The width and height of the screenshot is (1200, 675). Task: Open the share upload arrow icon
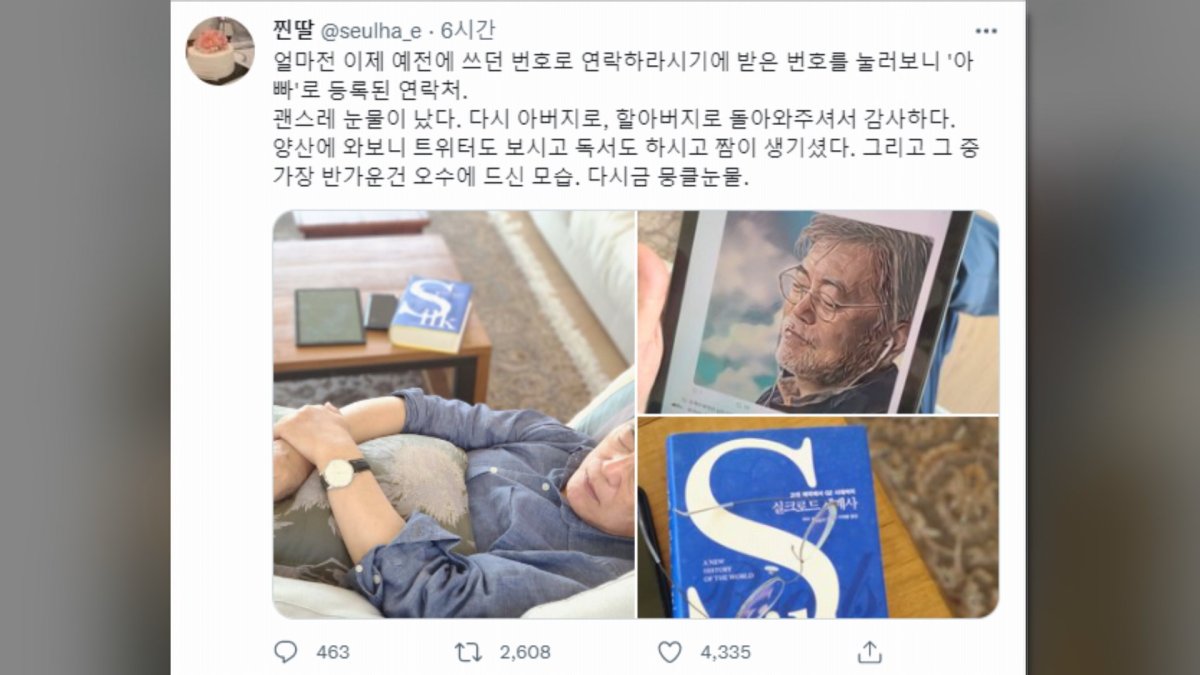(x=870, y=652)
